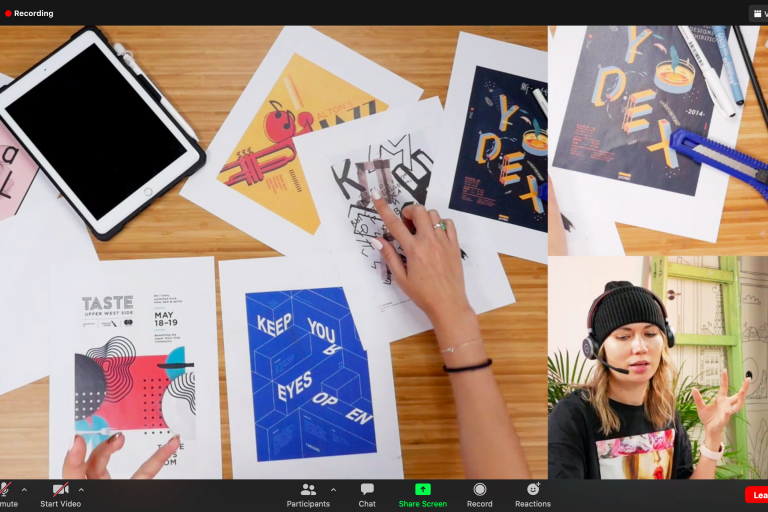Open audio options caret beside mute
The image size is (768, 512).
(24, 490)
